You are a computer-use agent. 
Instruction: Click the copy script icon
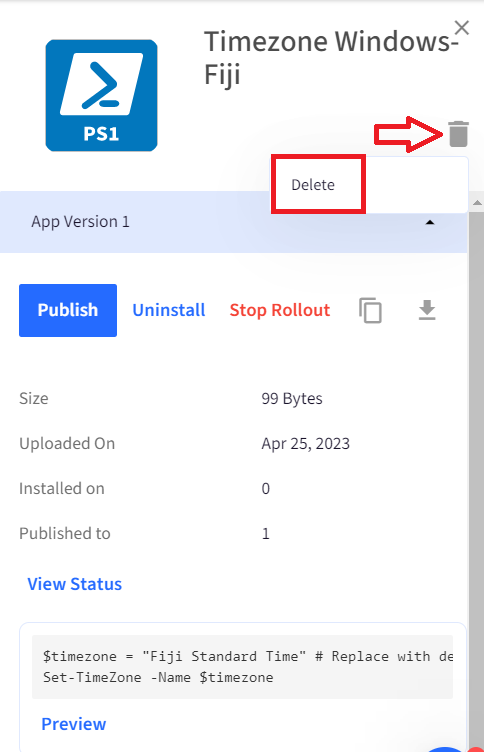(x=370, y=310)
